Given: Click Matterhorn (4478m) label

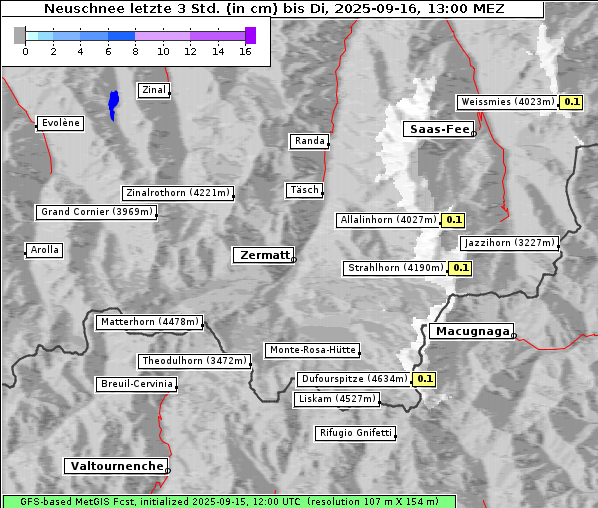Looking at the screenshot, I should pos(149,322).
